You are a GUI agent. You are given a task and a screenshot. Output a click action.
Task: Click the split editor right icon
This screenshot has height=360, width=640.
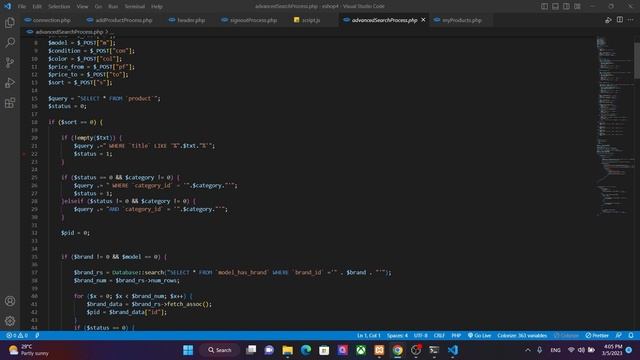click(x=620, y=20)
